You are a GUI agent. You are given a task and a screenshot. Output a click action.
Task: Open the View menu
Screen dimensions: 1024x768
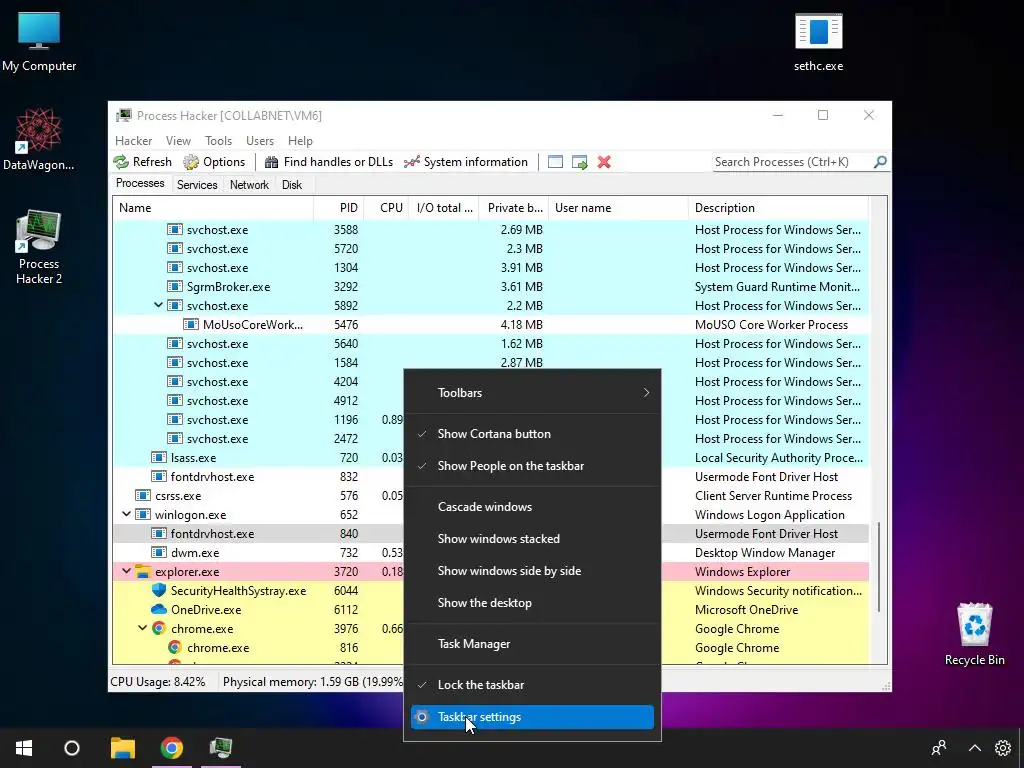(x=178, y=141)
